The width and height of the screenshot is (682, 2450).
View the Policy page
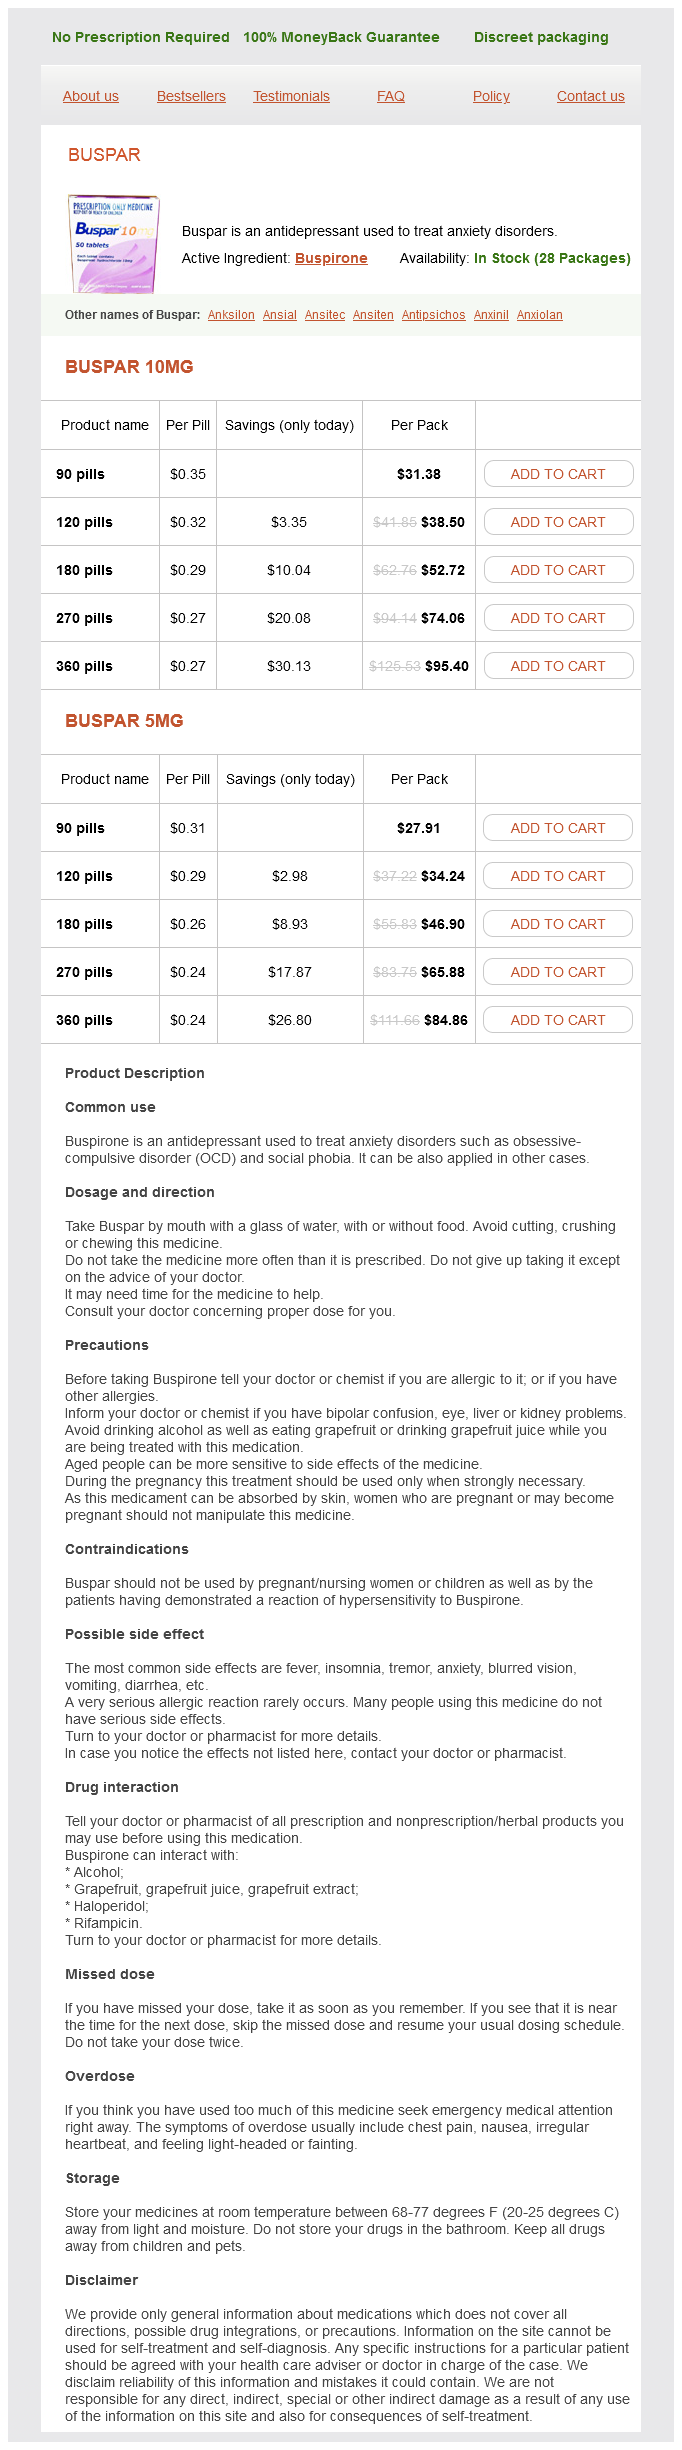[x=491, y=96]
